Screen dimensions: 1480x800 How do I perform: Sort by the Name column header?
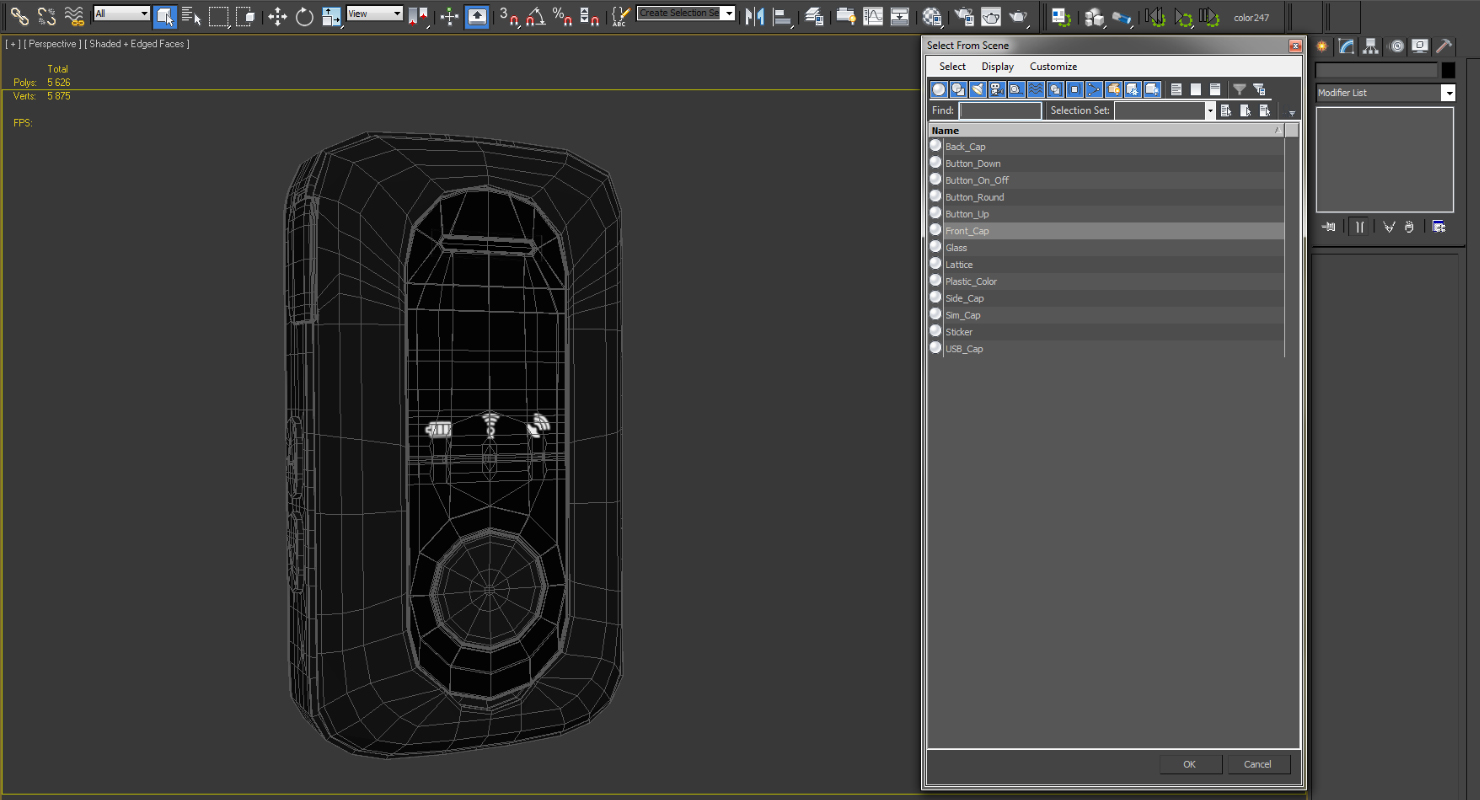tap(1106, 131)
